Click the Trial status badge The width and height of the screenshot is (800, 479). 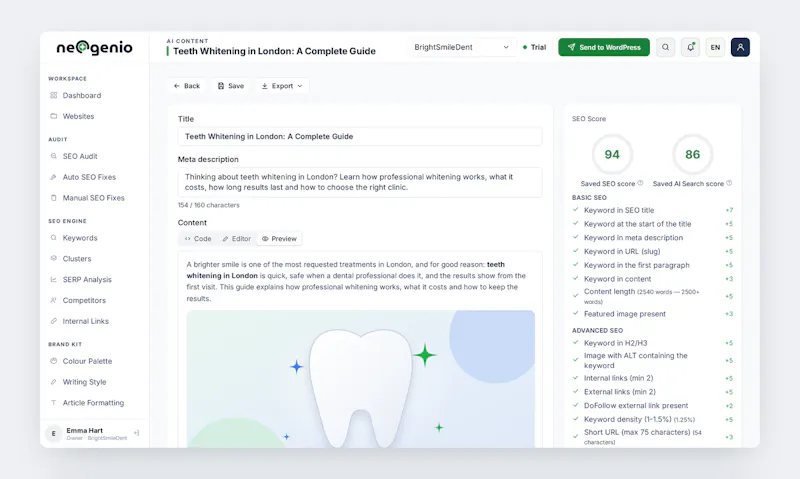pyautogui.click(x=534, y=47)
